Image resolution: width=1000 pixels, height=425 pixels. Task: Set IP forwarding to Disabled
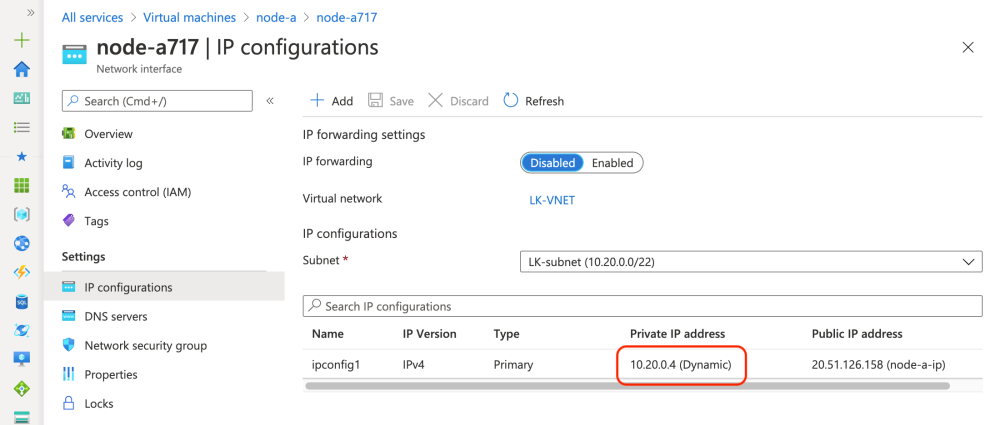click(552, 163)
